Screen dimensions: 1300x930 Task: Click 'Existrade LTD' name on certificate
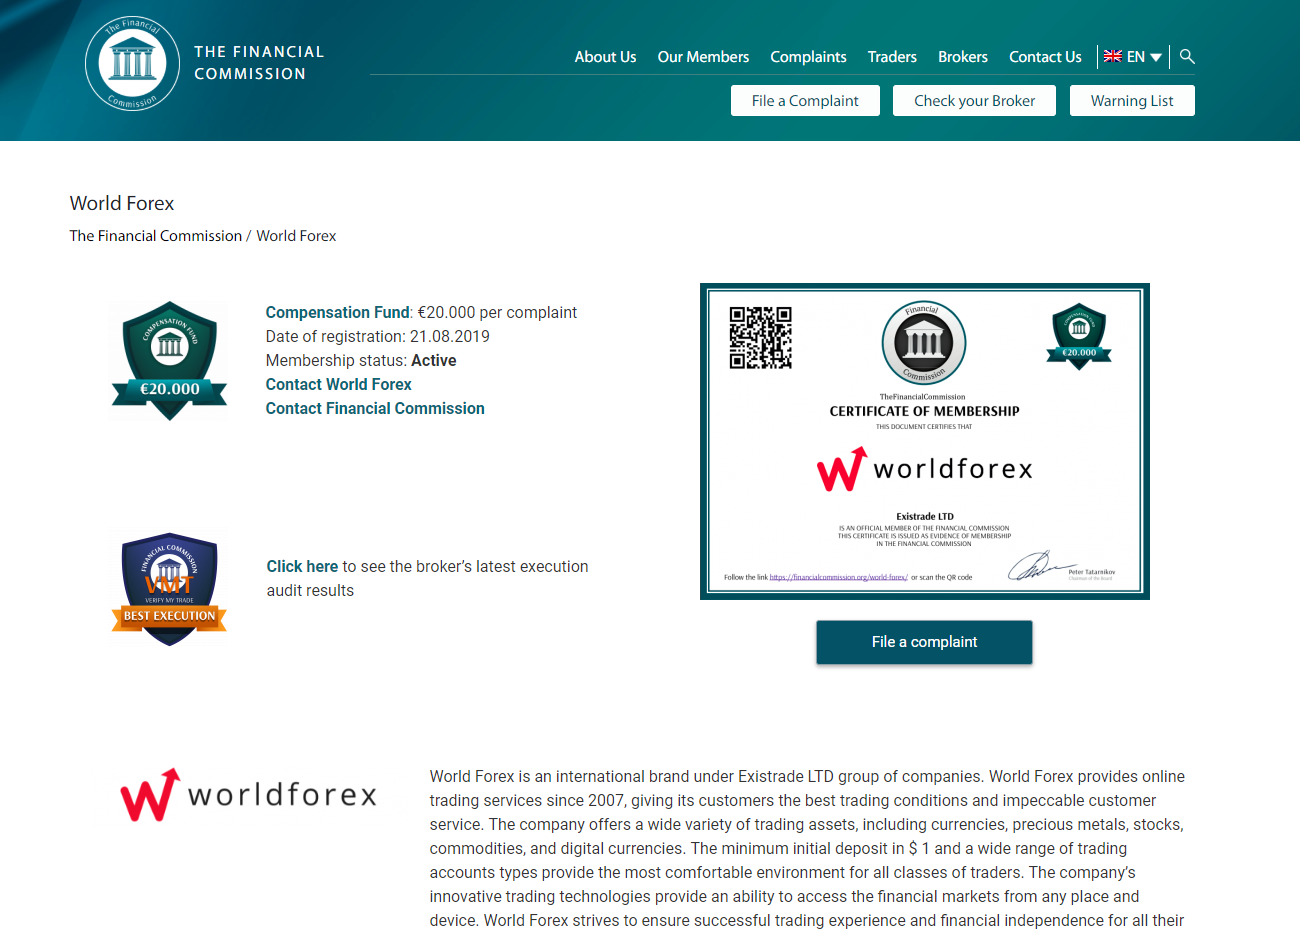click(925, 517)
